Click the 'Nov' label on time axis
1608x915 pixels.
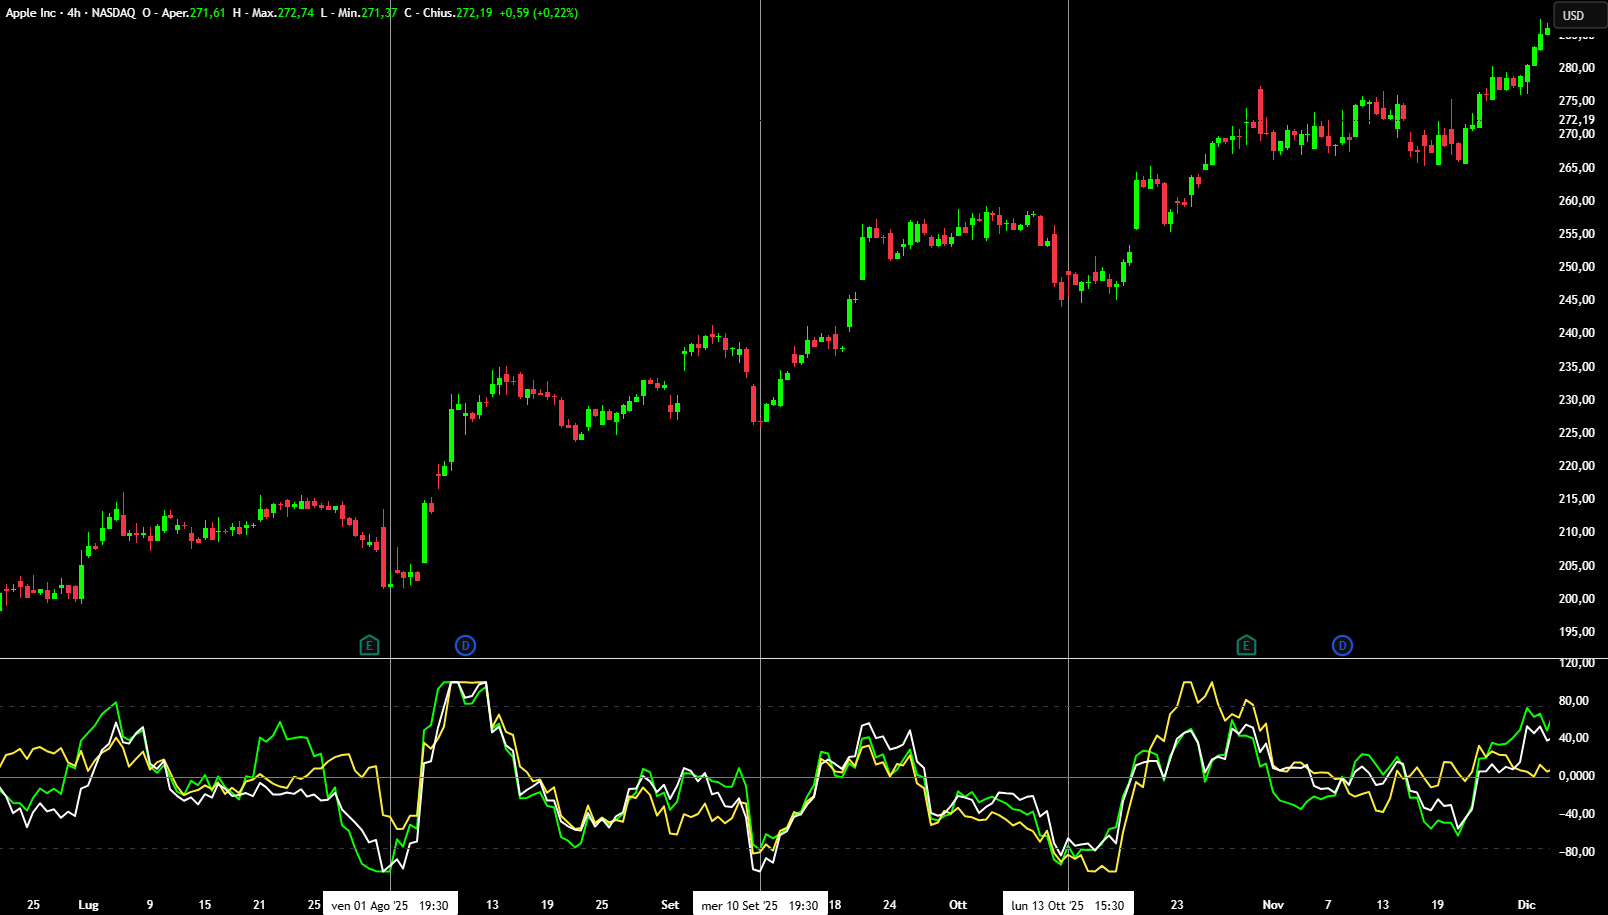[x=1273, y=905]
